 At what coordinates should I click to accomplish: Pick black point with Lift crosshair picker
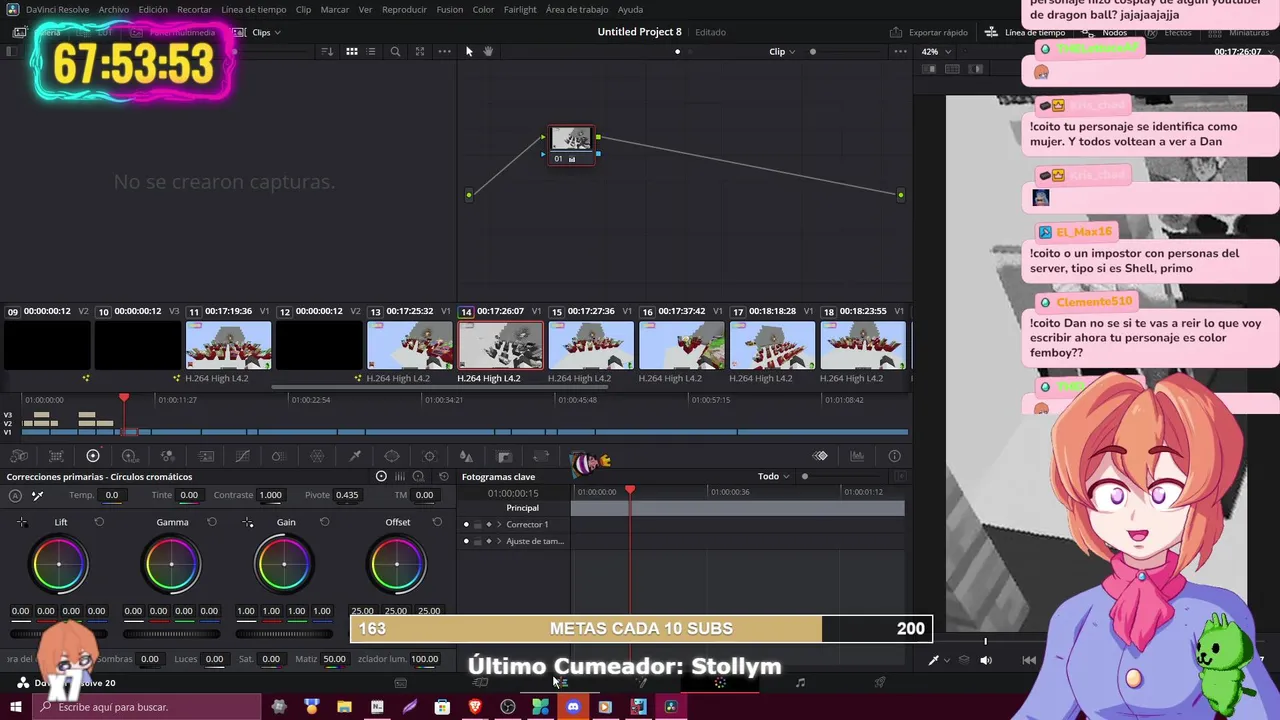pyautogui.click(x=22, y=522)
